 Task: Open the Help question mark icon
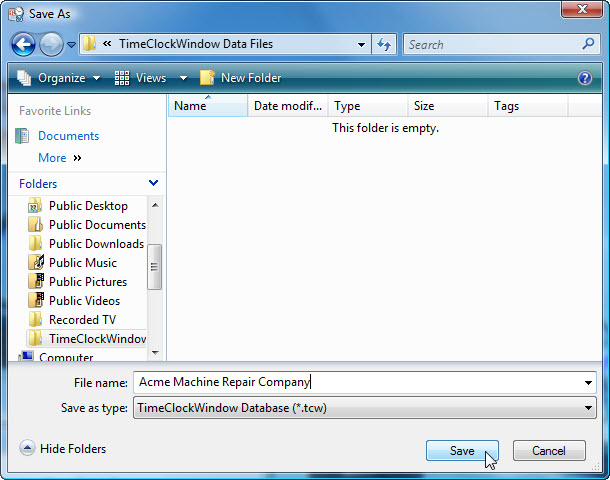point(585,78)
